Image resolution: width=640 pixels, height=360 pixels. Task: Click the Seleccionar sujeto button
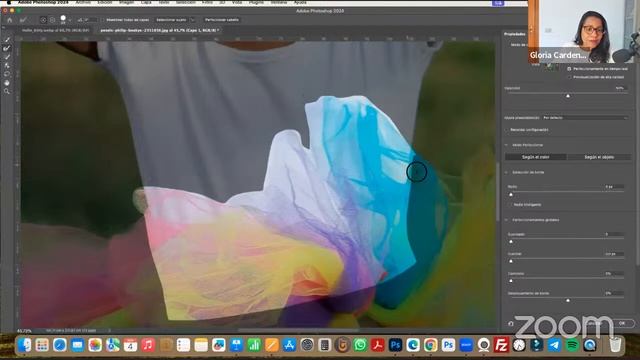(171, 20)
